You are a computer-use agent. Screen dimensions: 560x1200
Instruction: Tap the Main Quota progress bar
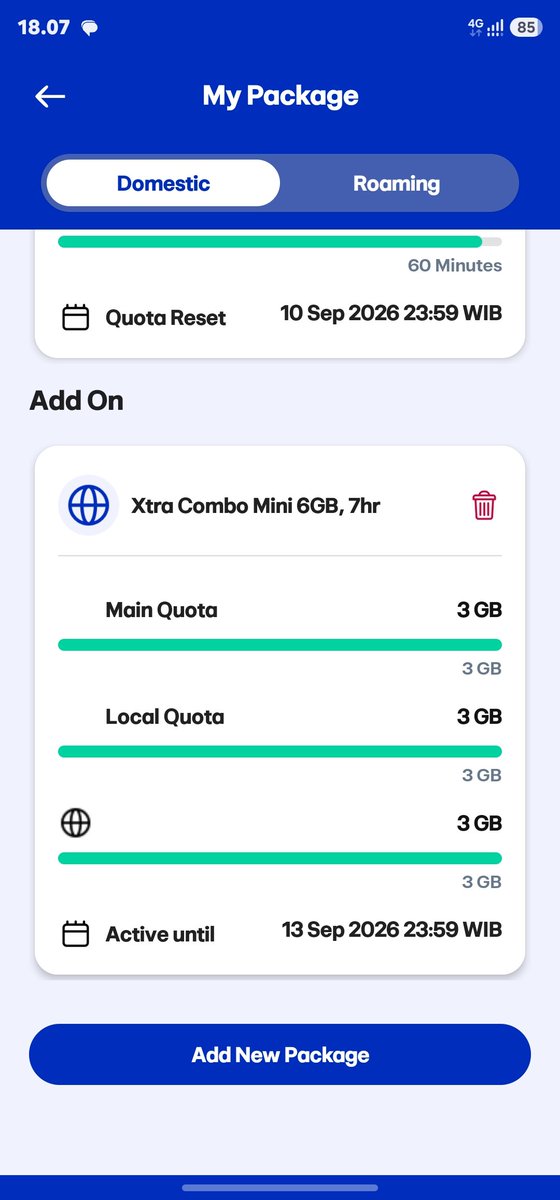pos(280,645)
